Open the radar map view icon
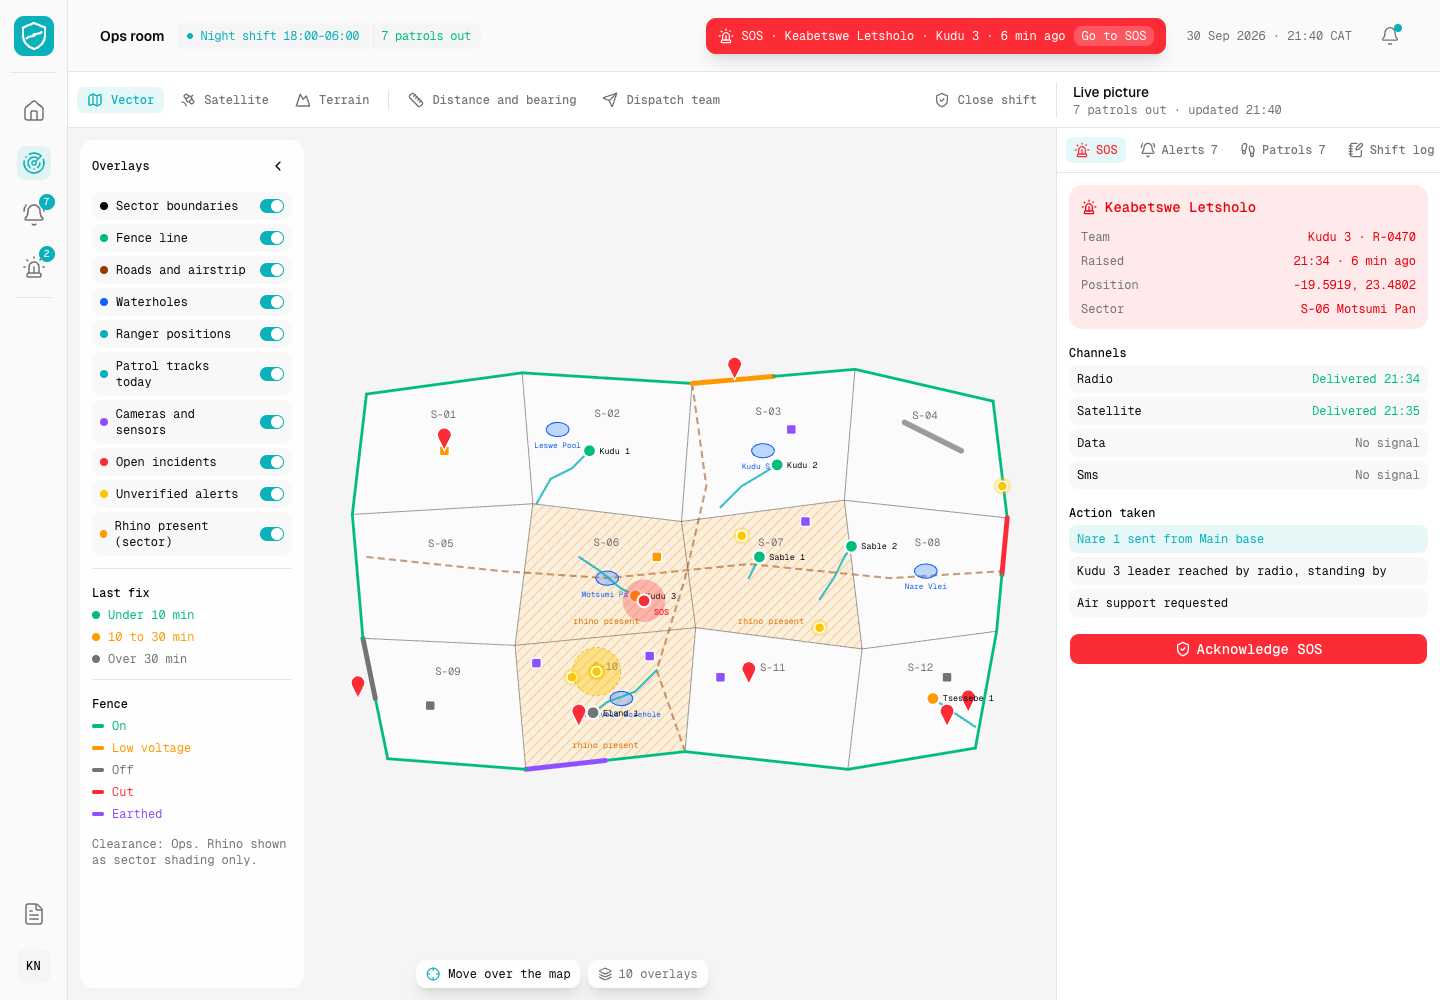The height and width of the screenshot is (1000, 1440). (34, 163)
